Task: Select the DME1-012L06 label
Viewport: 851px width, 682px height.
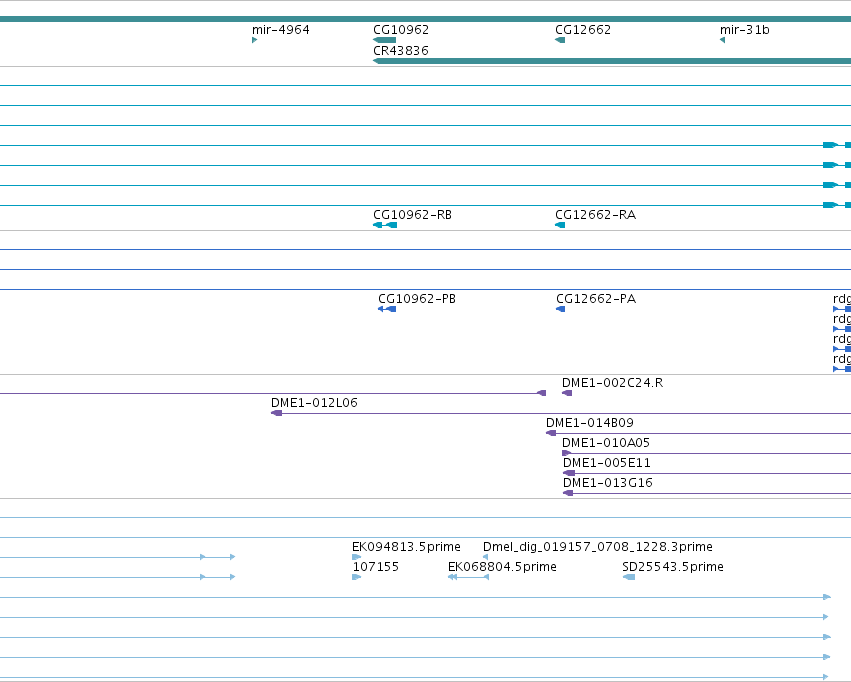Action: [x=314, y=403]
